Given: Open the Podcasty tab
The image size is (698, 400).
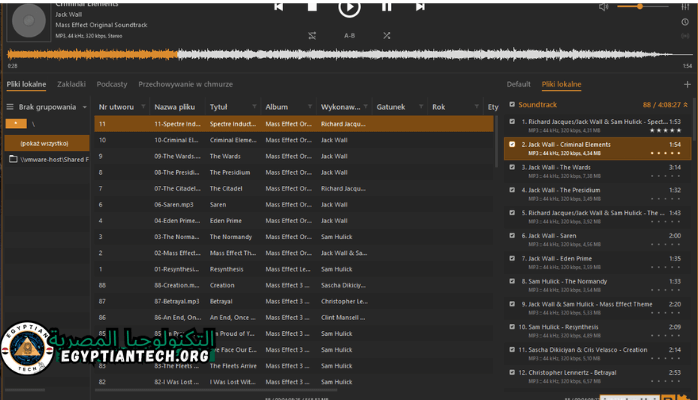Looking at the screenshot, I should point(112,85).
